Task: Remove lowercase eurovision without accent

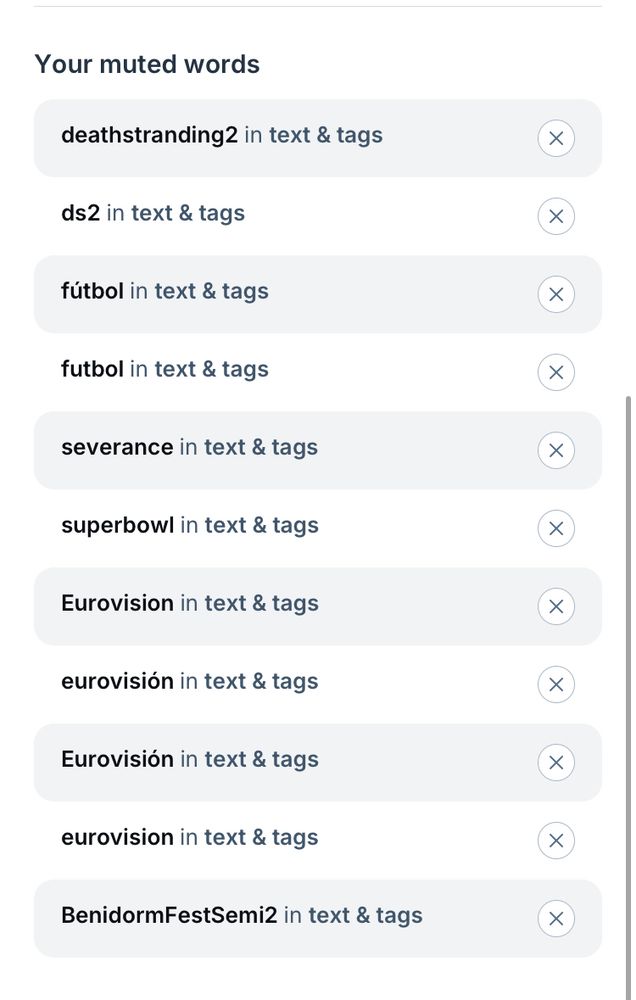Action: point(556,840)
